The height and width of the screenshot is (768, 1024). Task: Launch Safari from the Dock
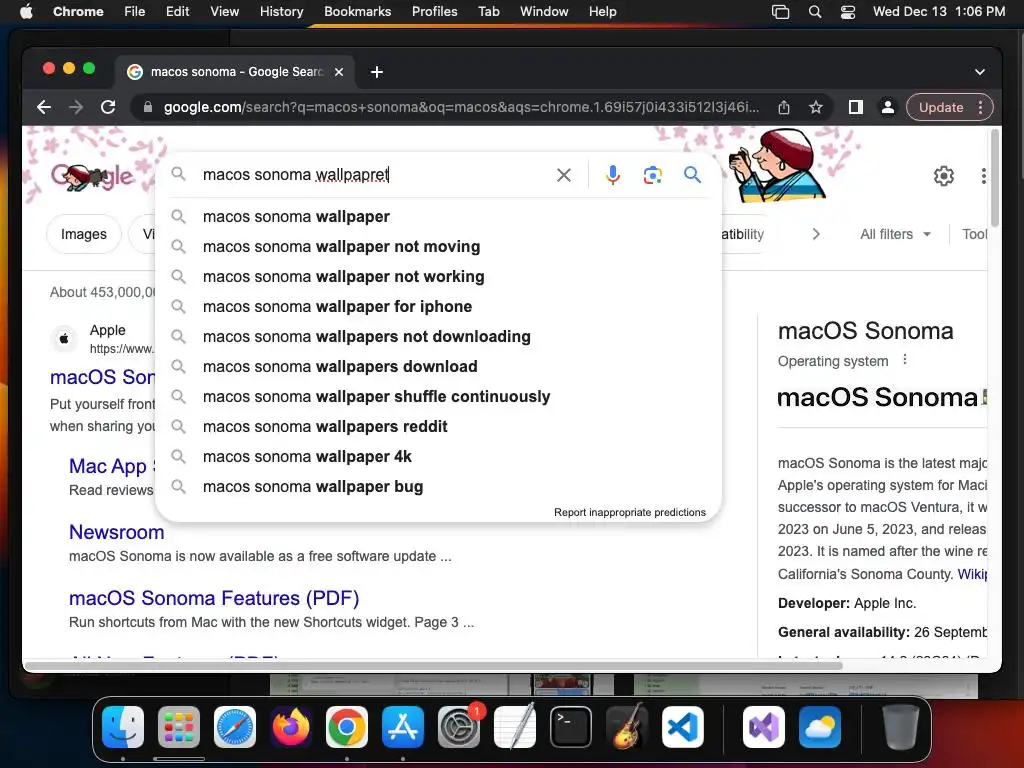(234, 727)
